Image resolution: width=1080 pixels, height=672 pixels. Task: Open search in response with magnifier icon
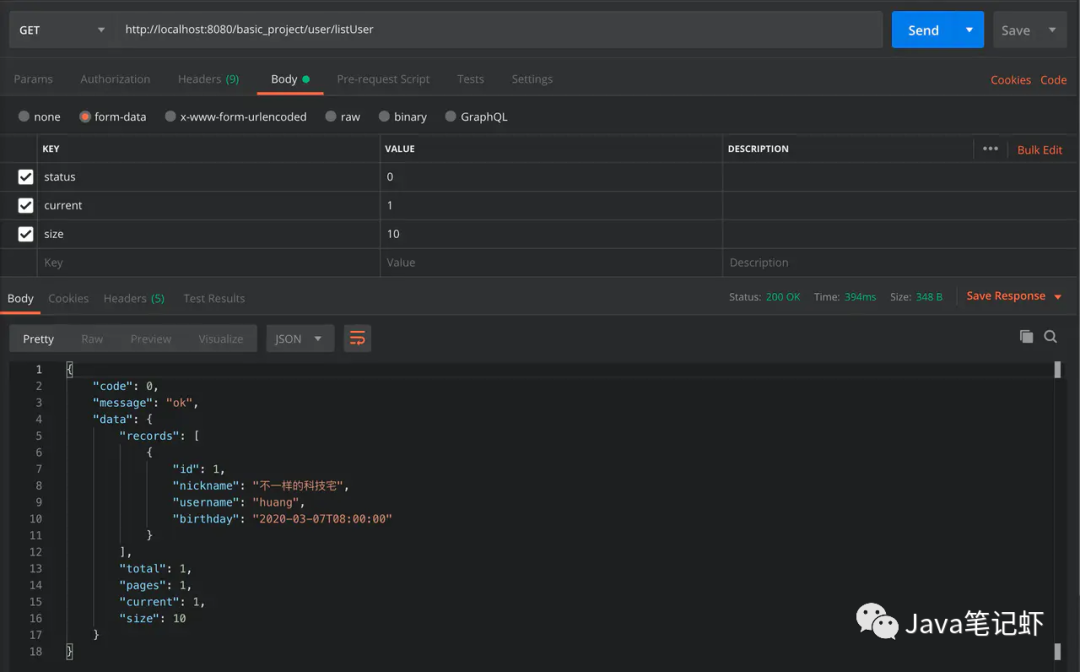[x=1050, y=337]
